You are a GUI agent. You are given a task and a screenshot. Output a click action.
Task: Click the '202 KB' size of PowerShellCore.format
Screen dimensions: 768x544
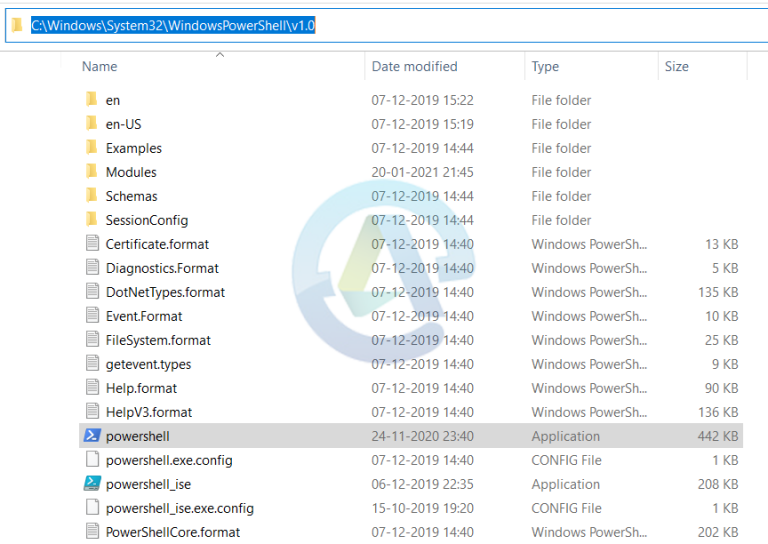point(718,532)
